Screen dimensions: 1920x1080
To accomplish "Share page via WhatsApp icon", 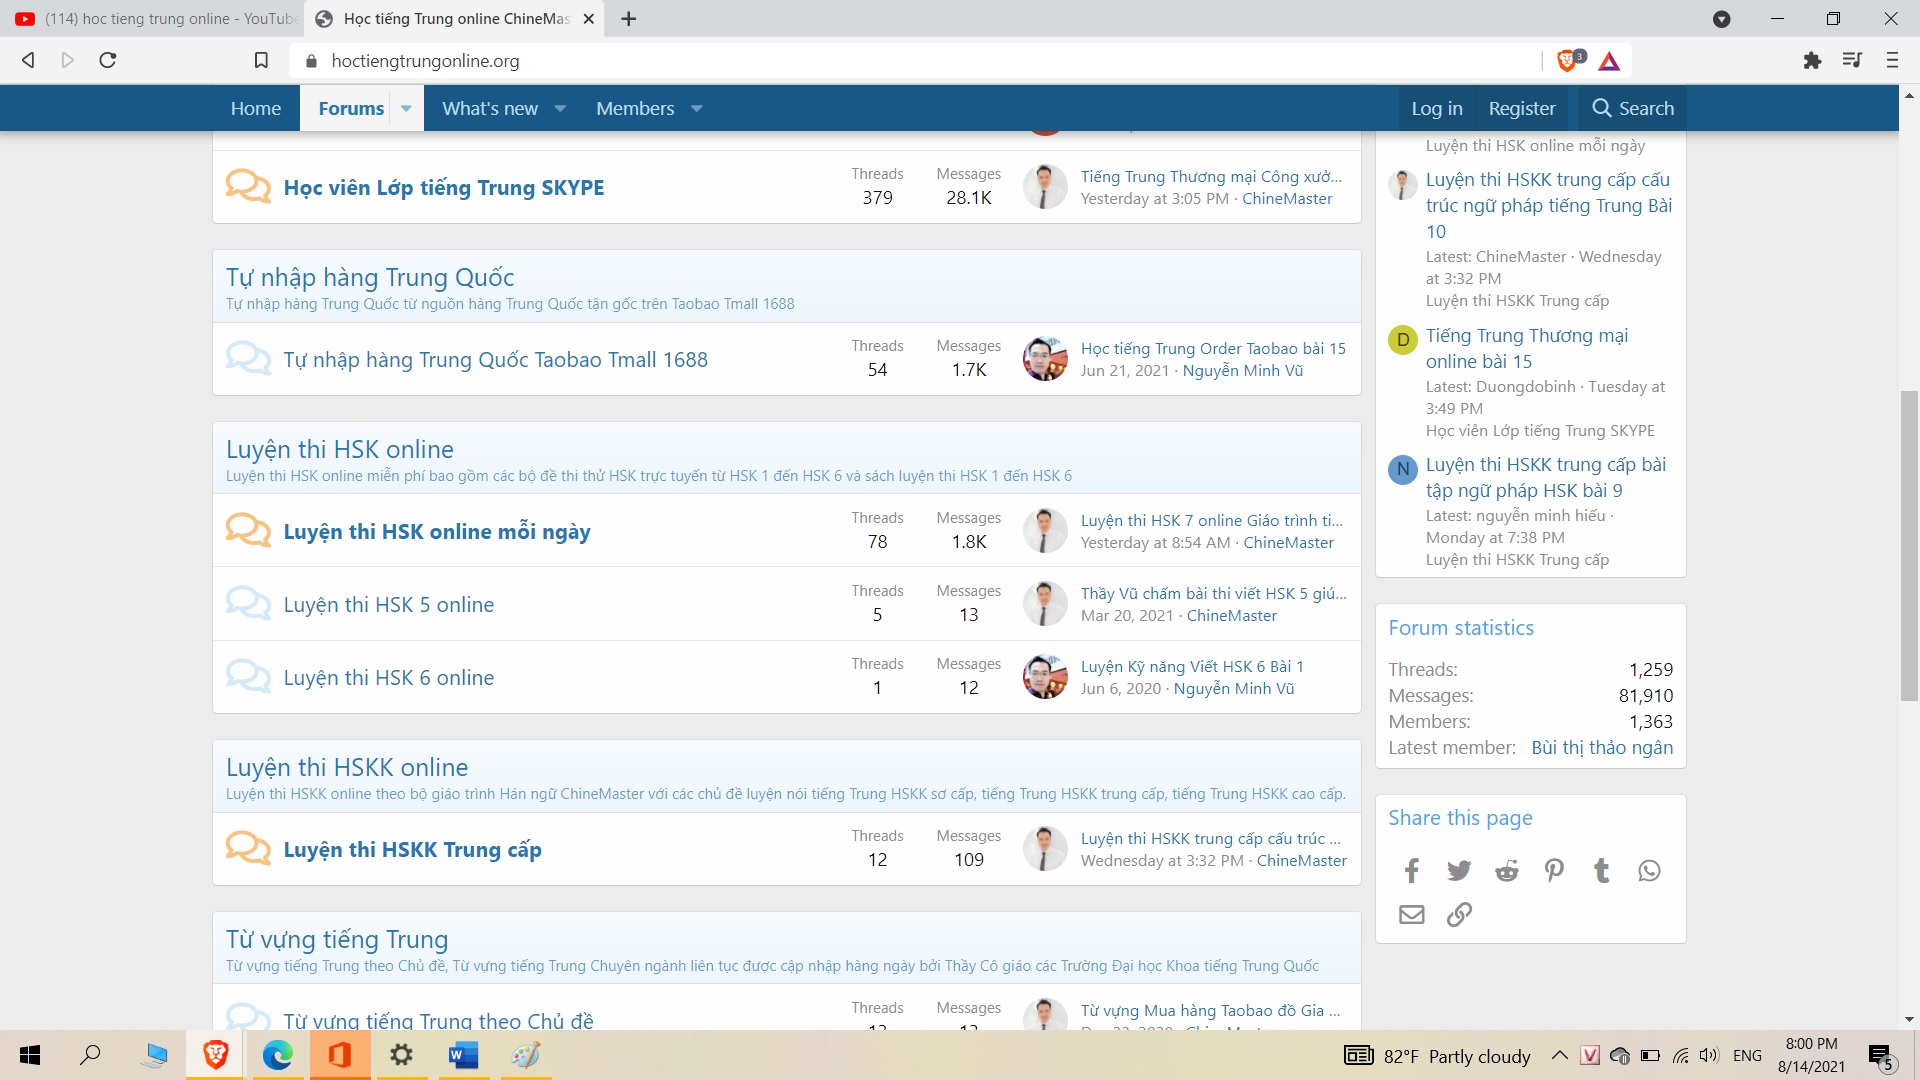I will point(1649,871).
